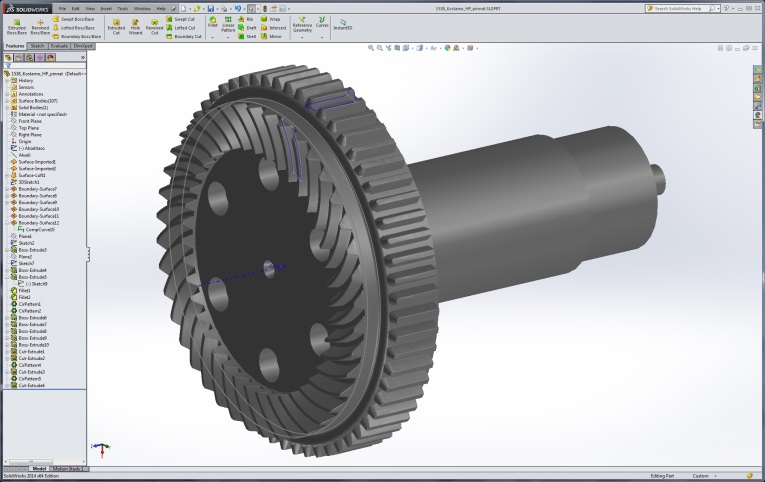This screenshot has width=765, height=482.
Task: Open the Tools menu
Action: 122,9
